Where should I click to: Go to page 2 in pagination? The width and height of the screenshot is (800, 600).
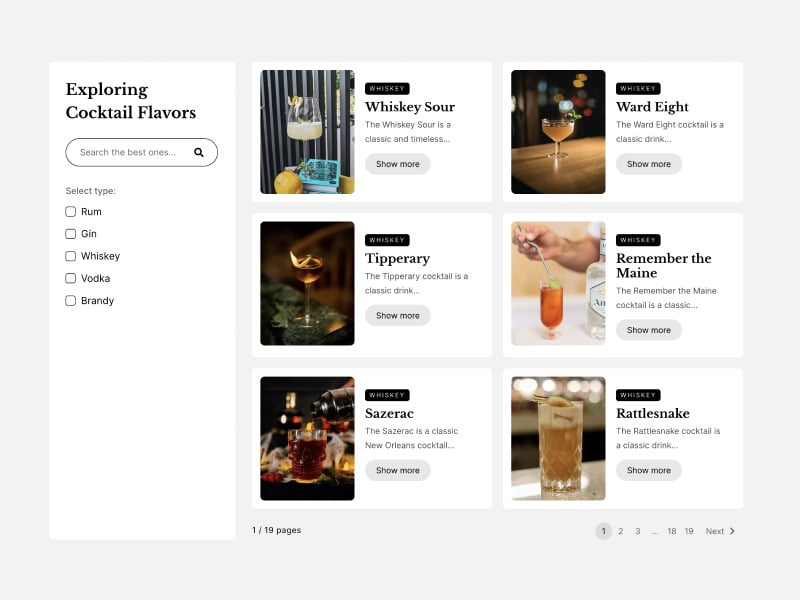click(x=620, y=531)
